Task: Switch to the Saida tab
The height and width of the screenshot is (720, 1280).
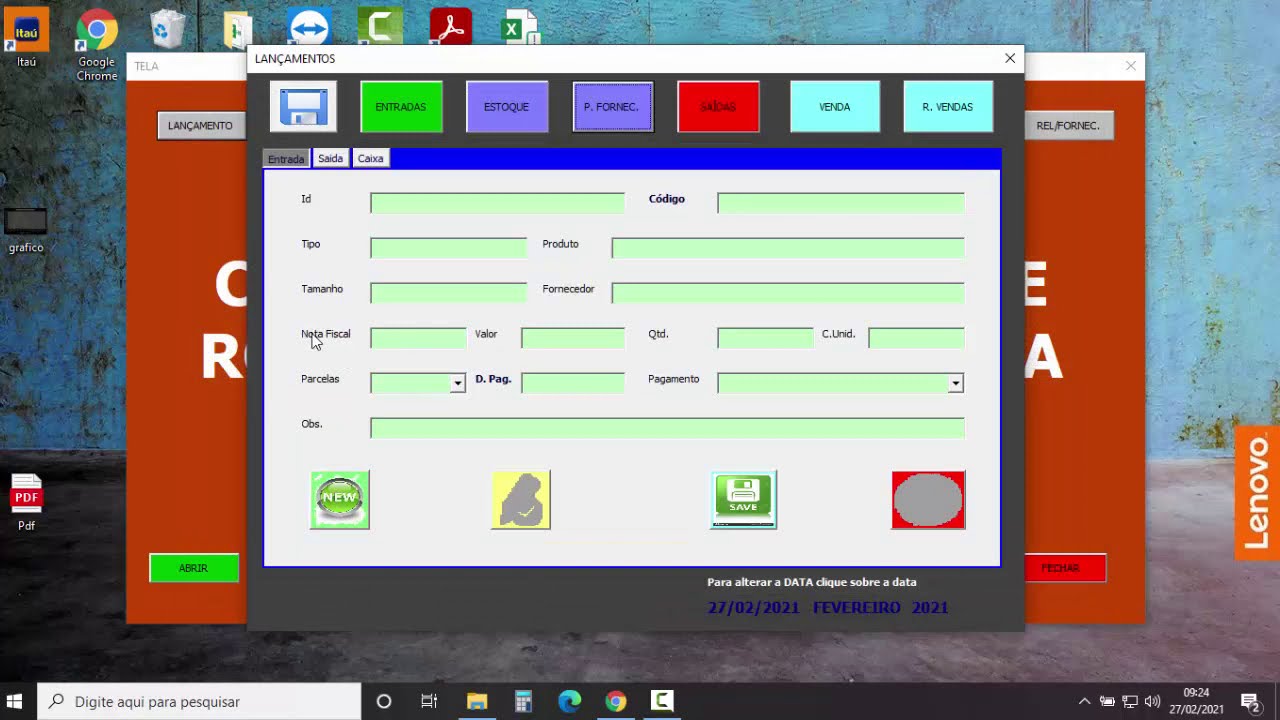Action: tap(330, 158)
